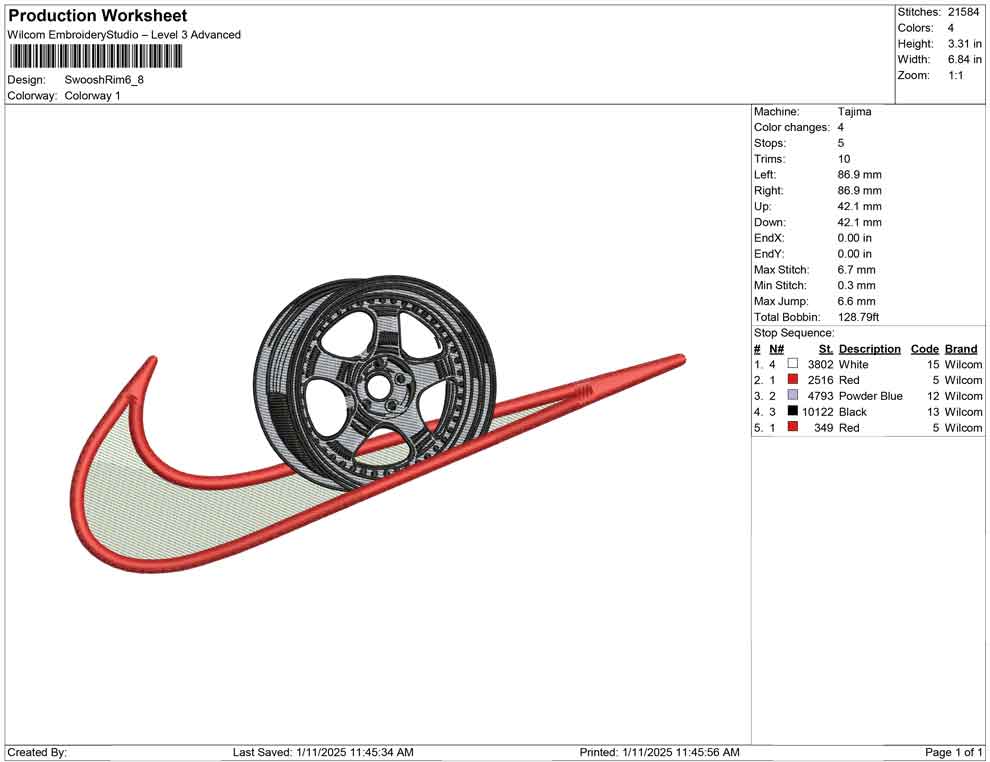
Task: Click the Powder Blue color swatch
Action: 792,395
